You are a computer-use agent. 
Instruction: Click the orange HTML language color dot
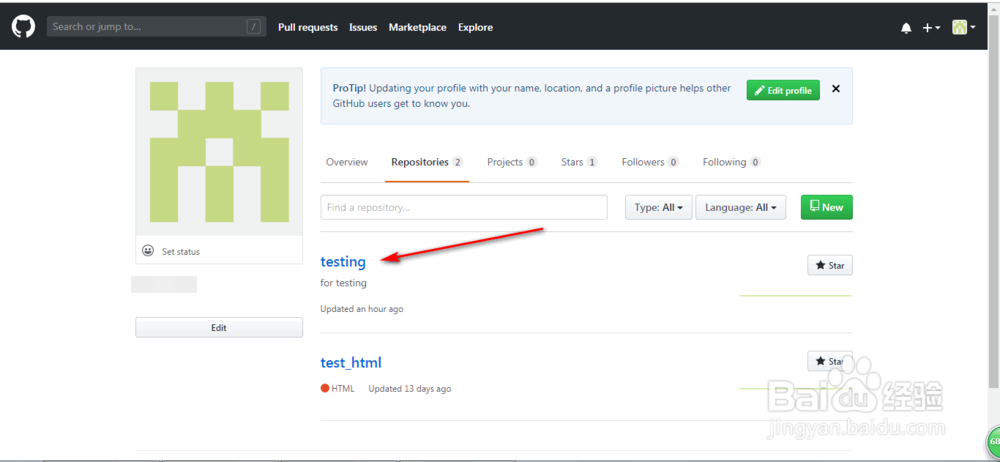[x=325, y=388]
